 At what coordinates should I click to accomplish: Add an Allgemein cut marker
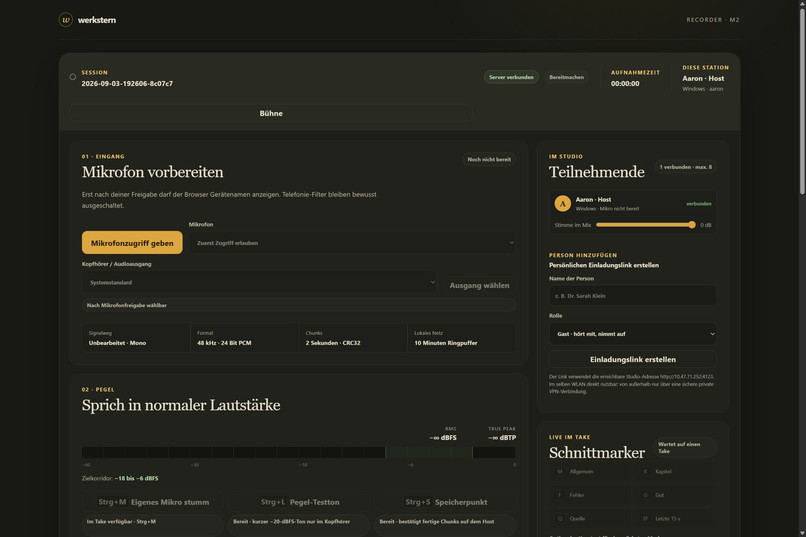pos(590,471)
